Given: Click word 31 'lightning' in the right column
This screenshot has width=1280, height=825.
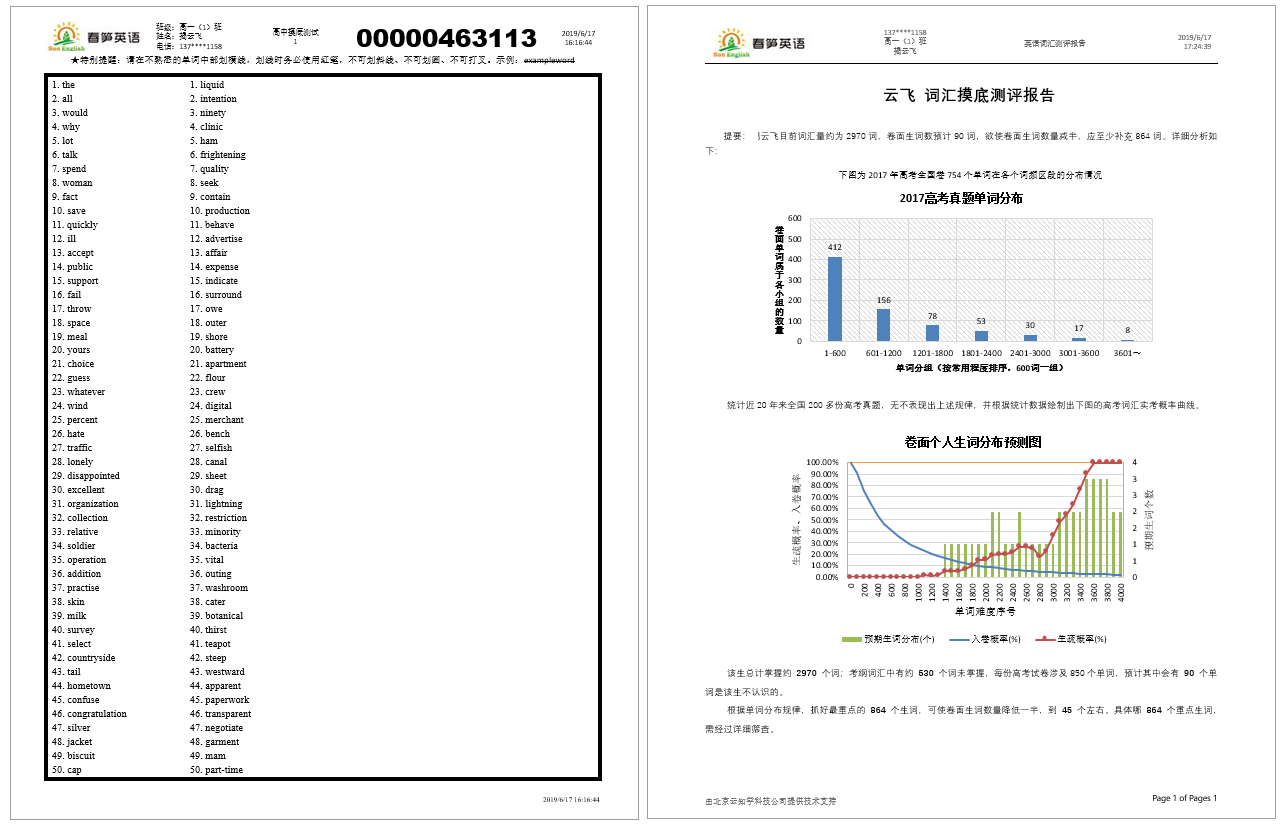Looking at the screenshot, I should point(216,504).
